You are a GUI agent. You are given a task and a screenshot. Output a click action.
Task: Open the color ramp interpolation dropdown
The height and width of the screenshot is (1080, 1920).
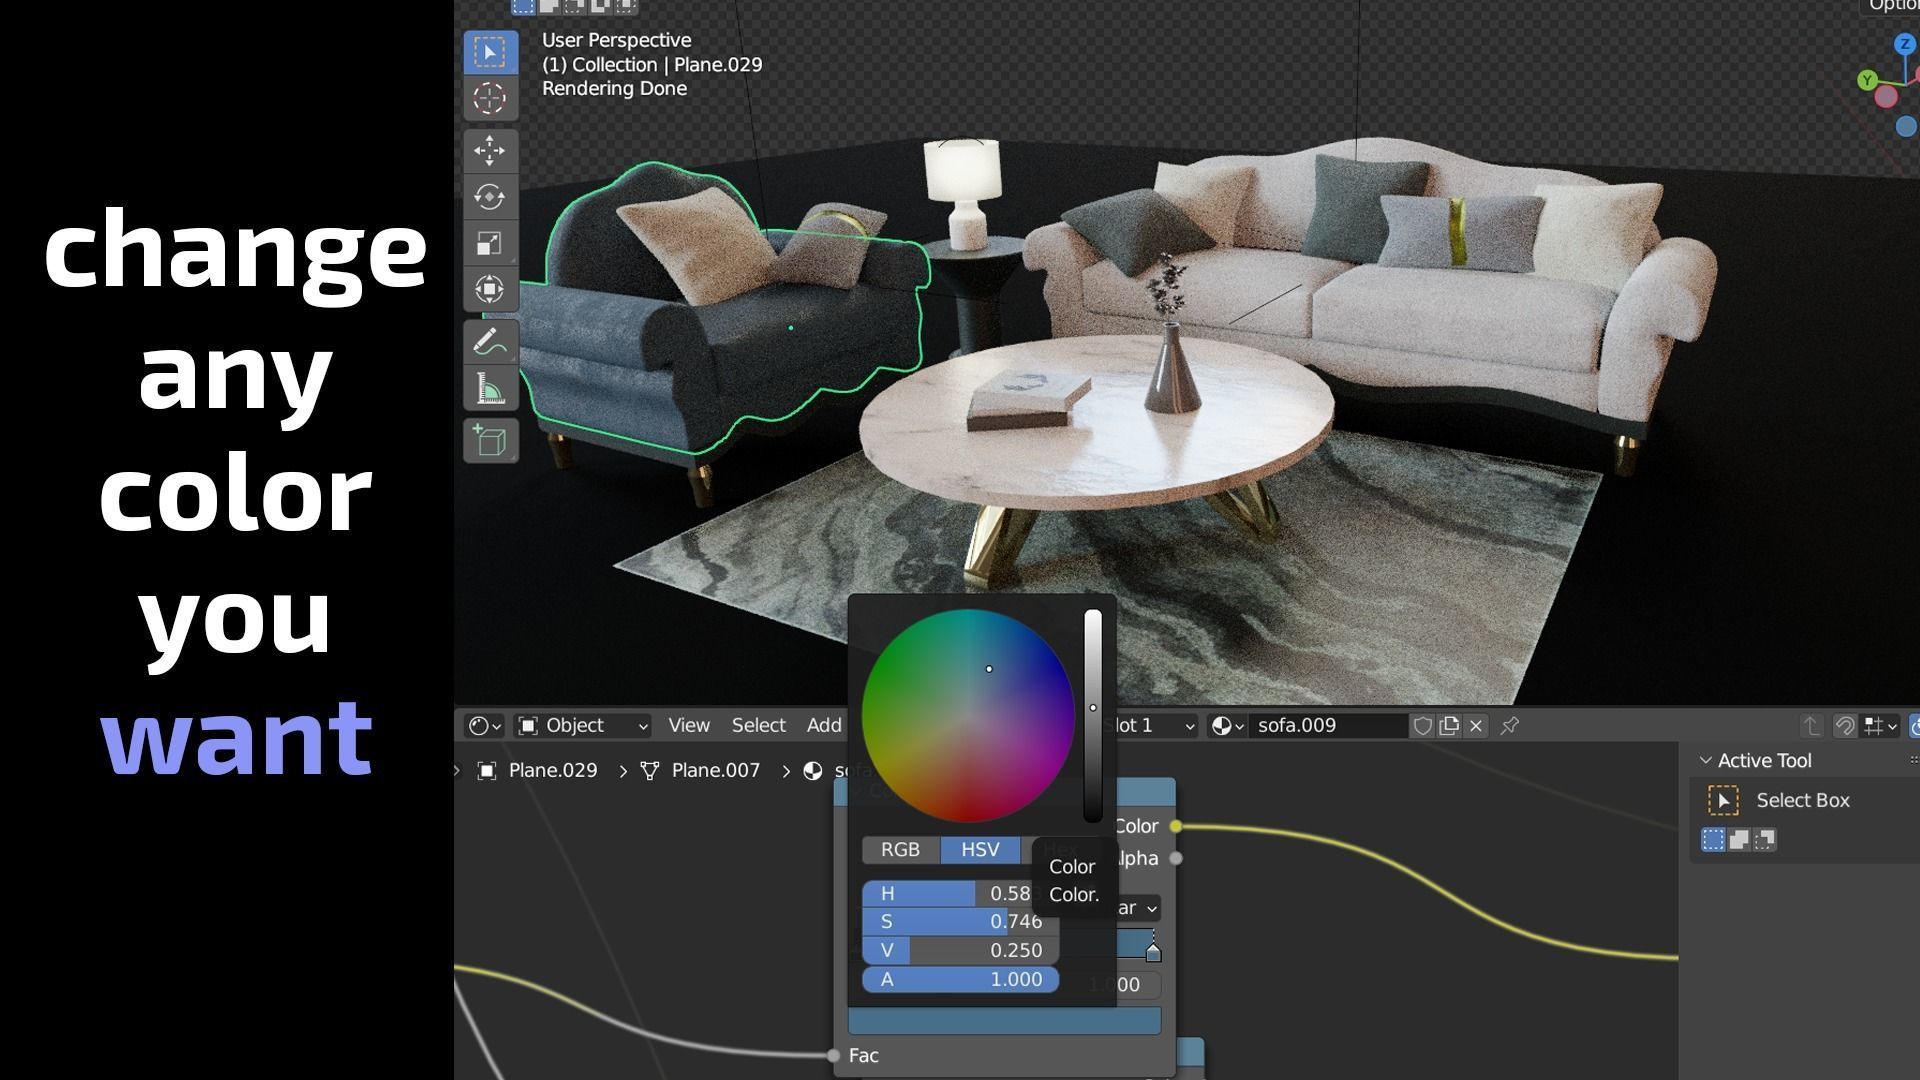(1137, 908)
